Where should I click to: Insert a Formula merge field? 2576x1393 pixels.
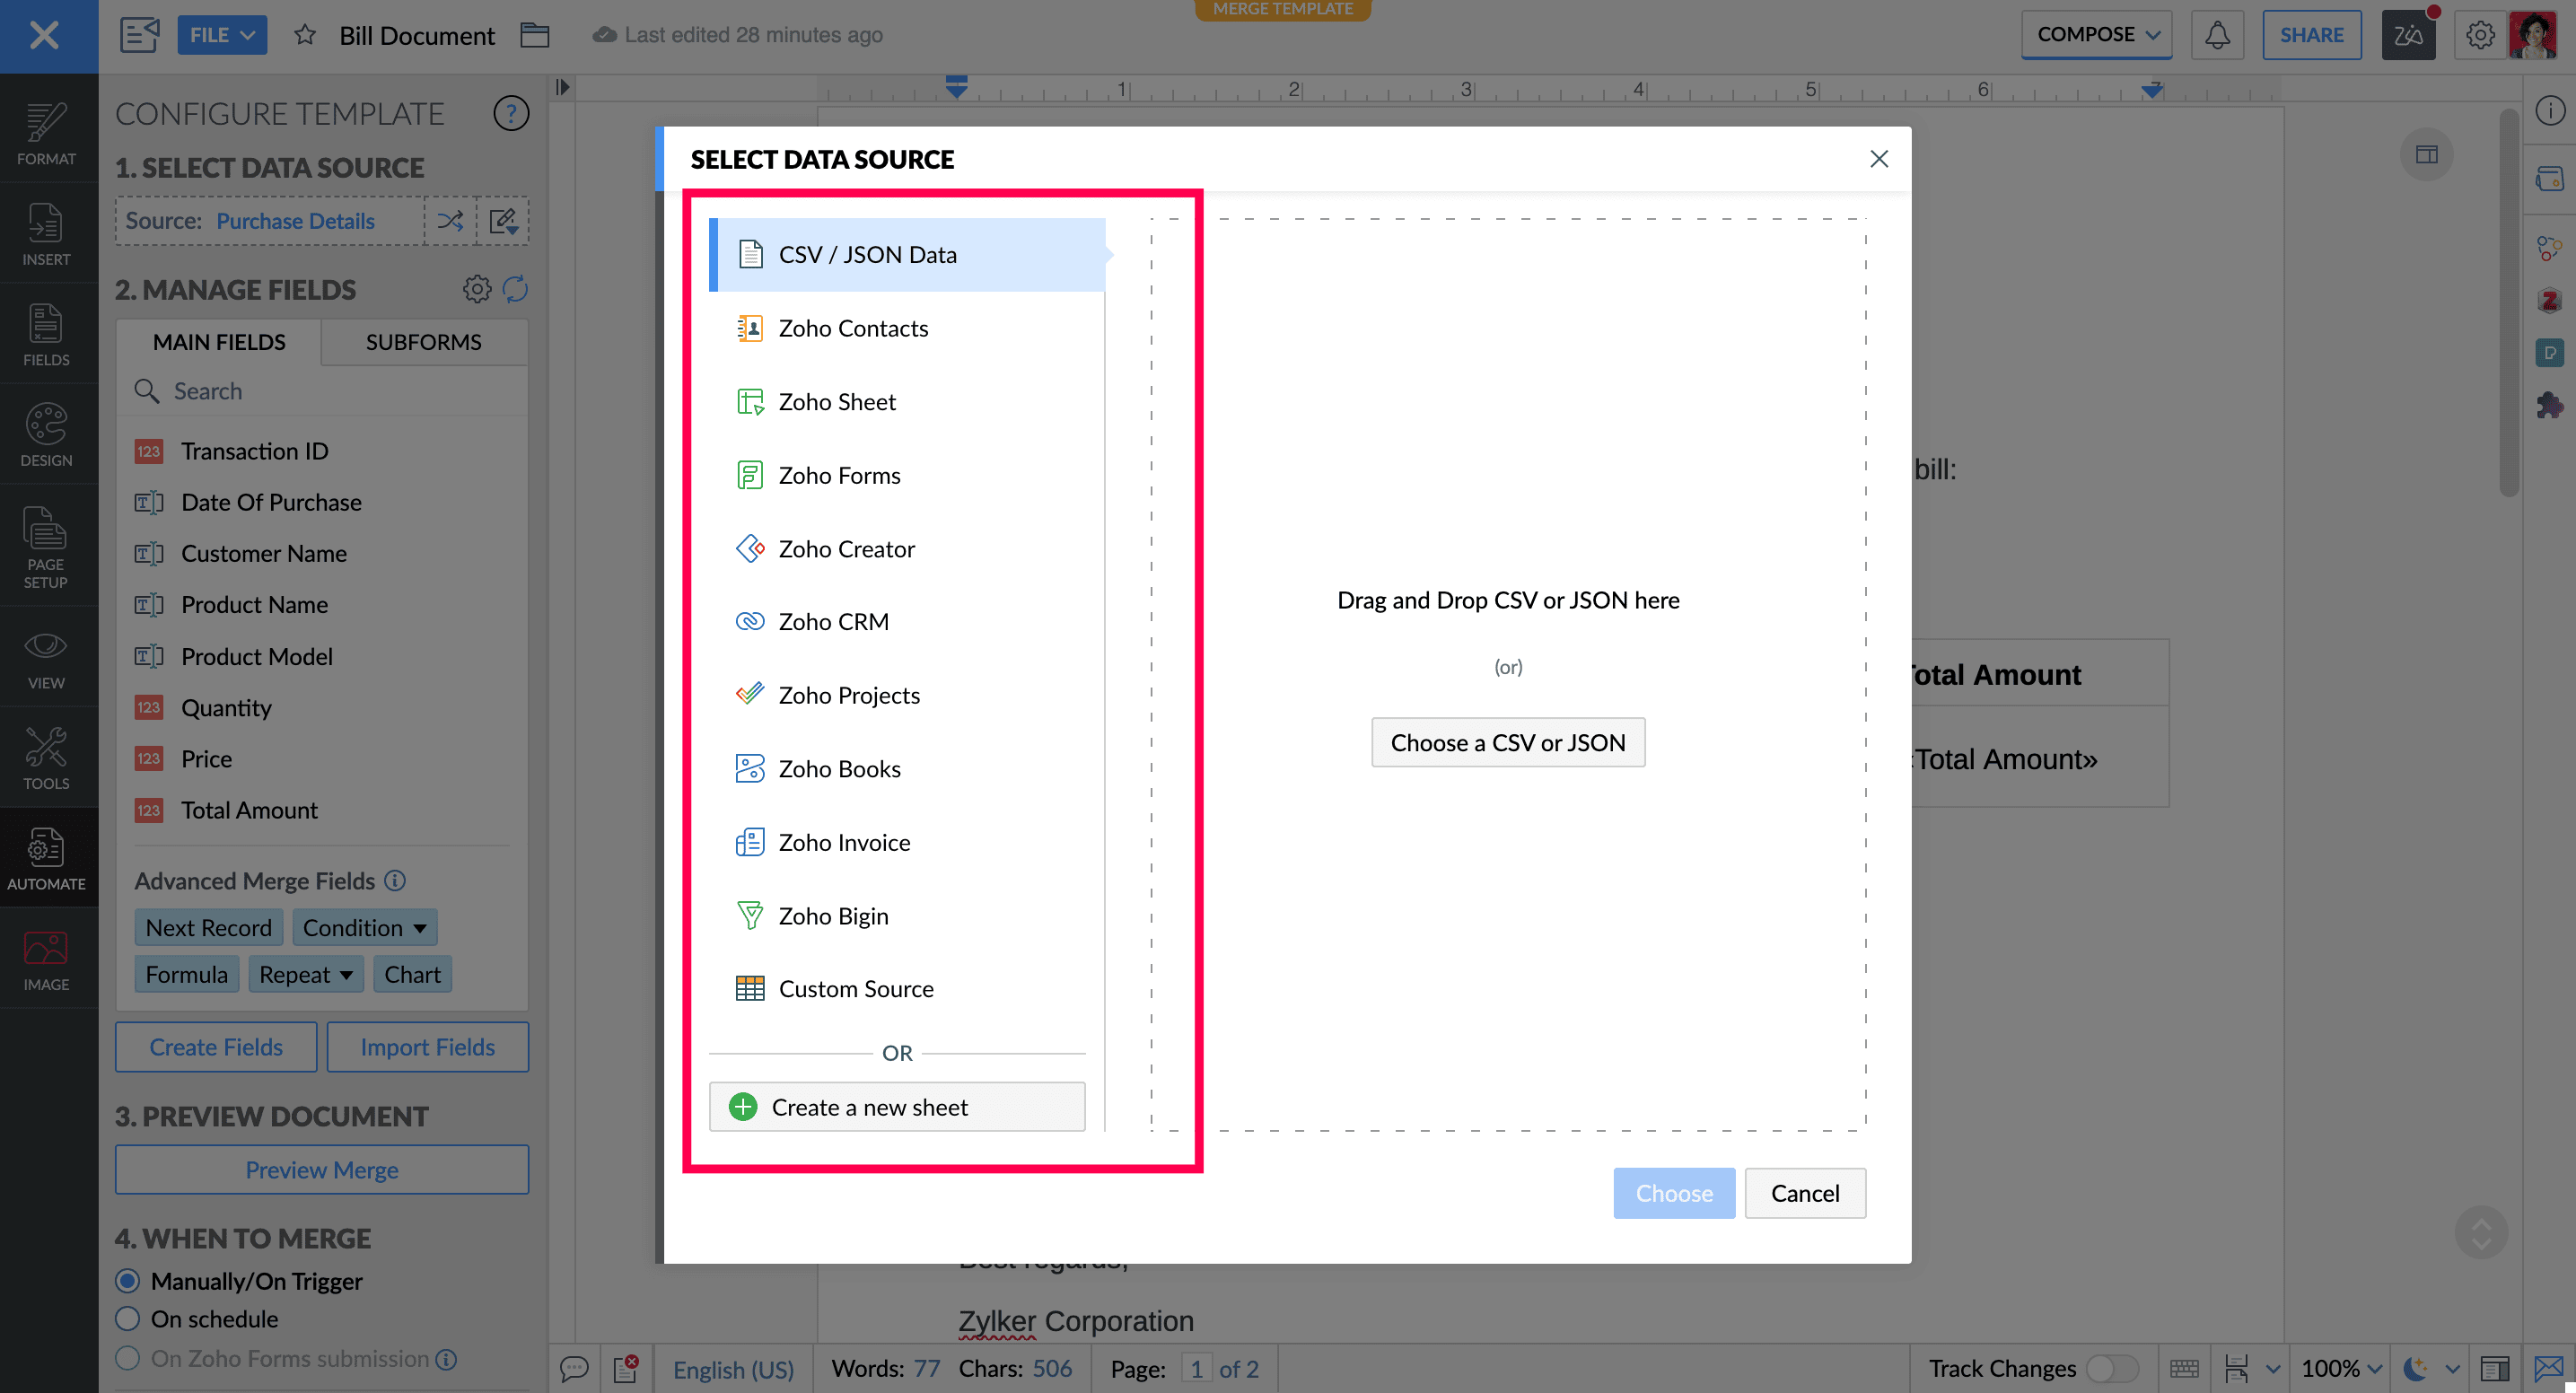(186, 974)
